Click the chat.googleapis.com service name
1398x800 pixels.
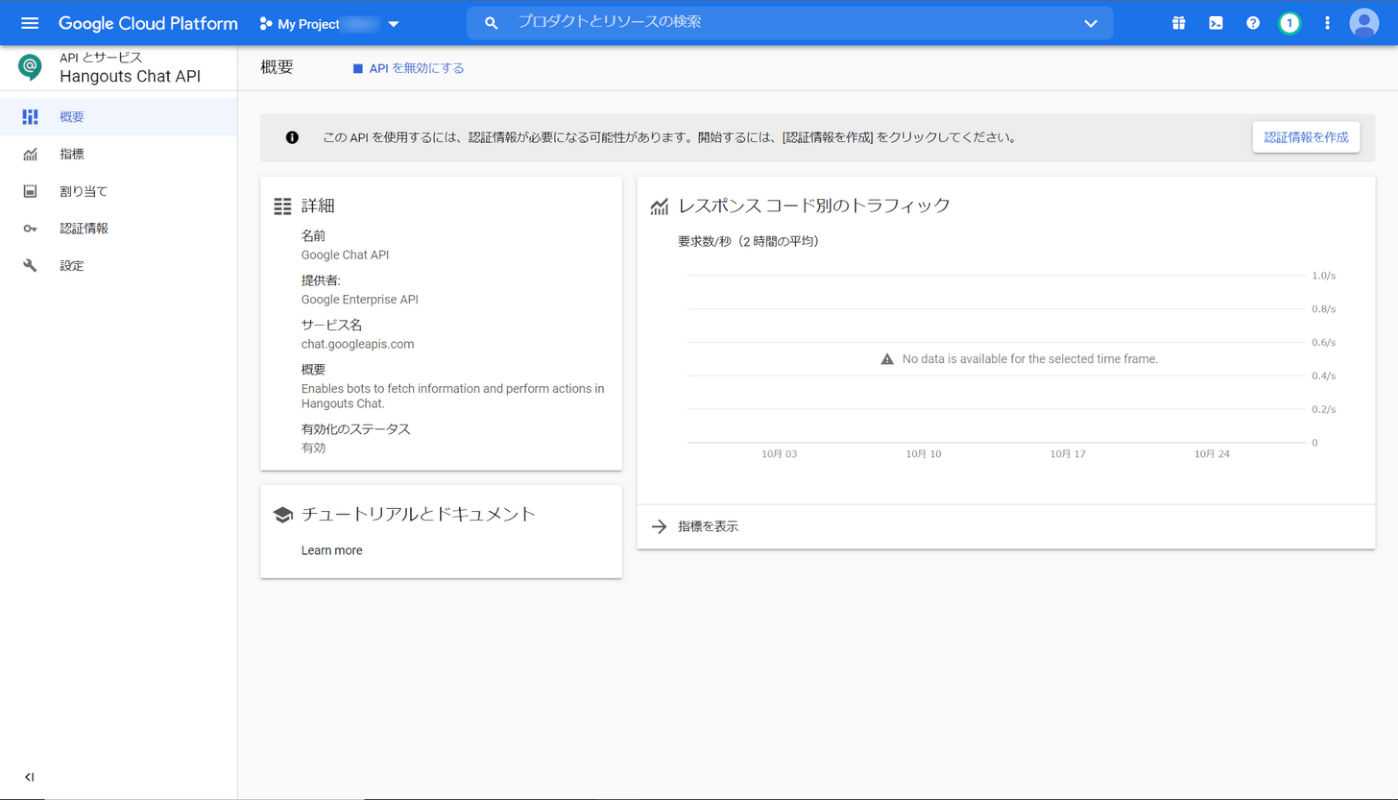pyautogui.click(x=358, y=344)
